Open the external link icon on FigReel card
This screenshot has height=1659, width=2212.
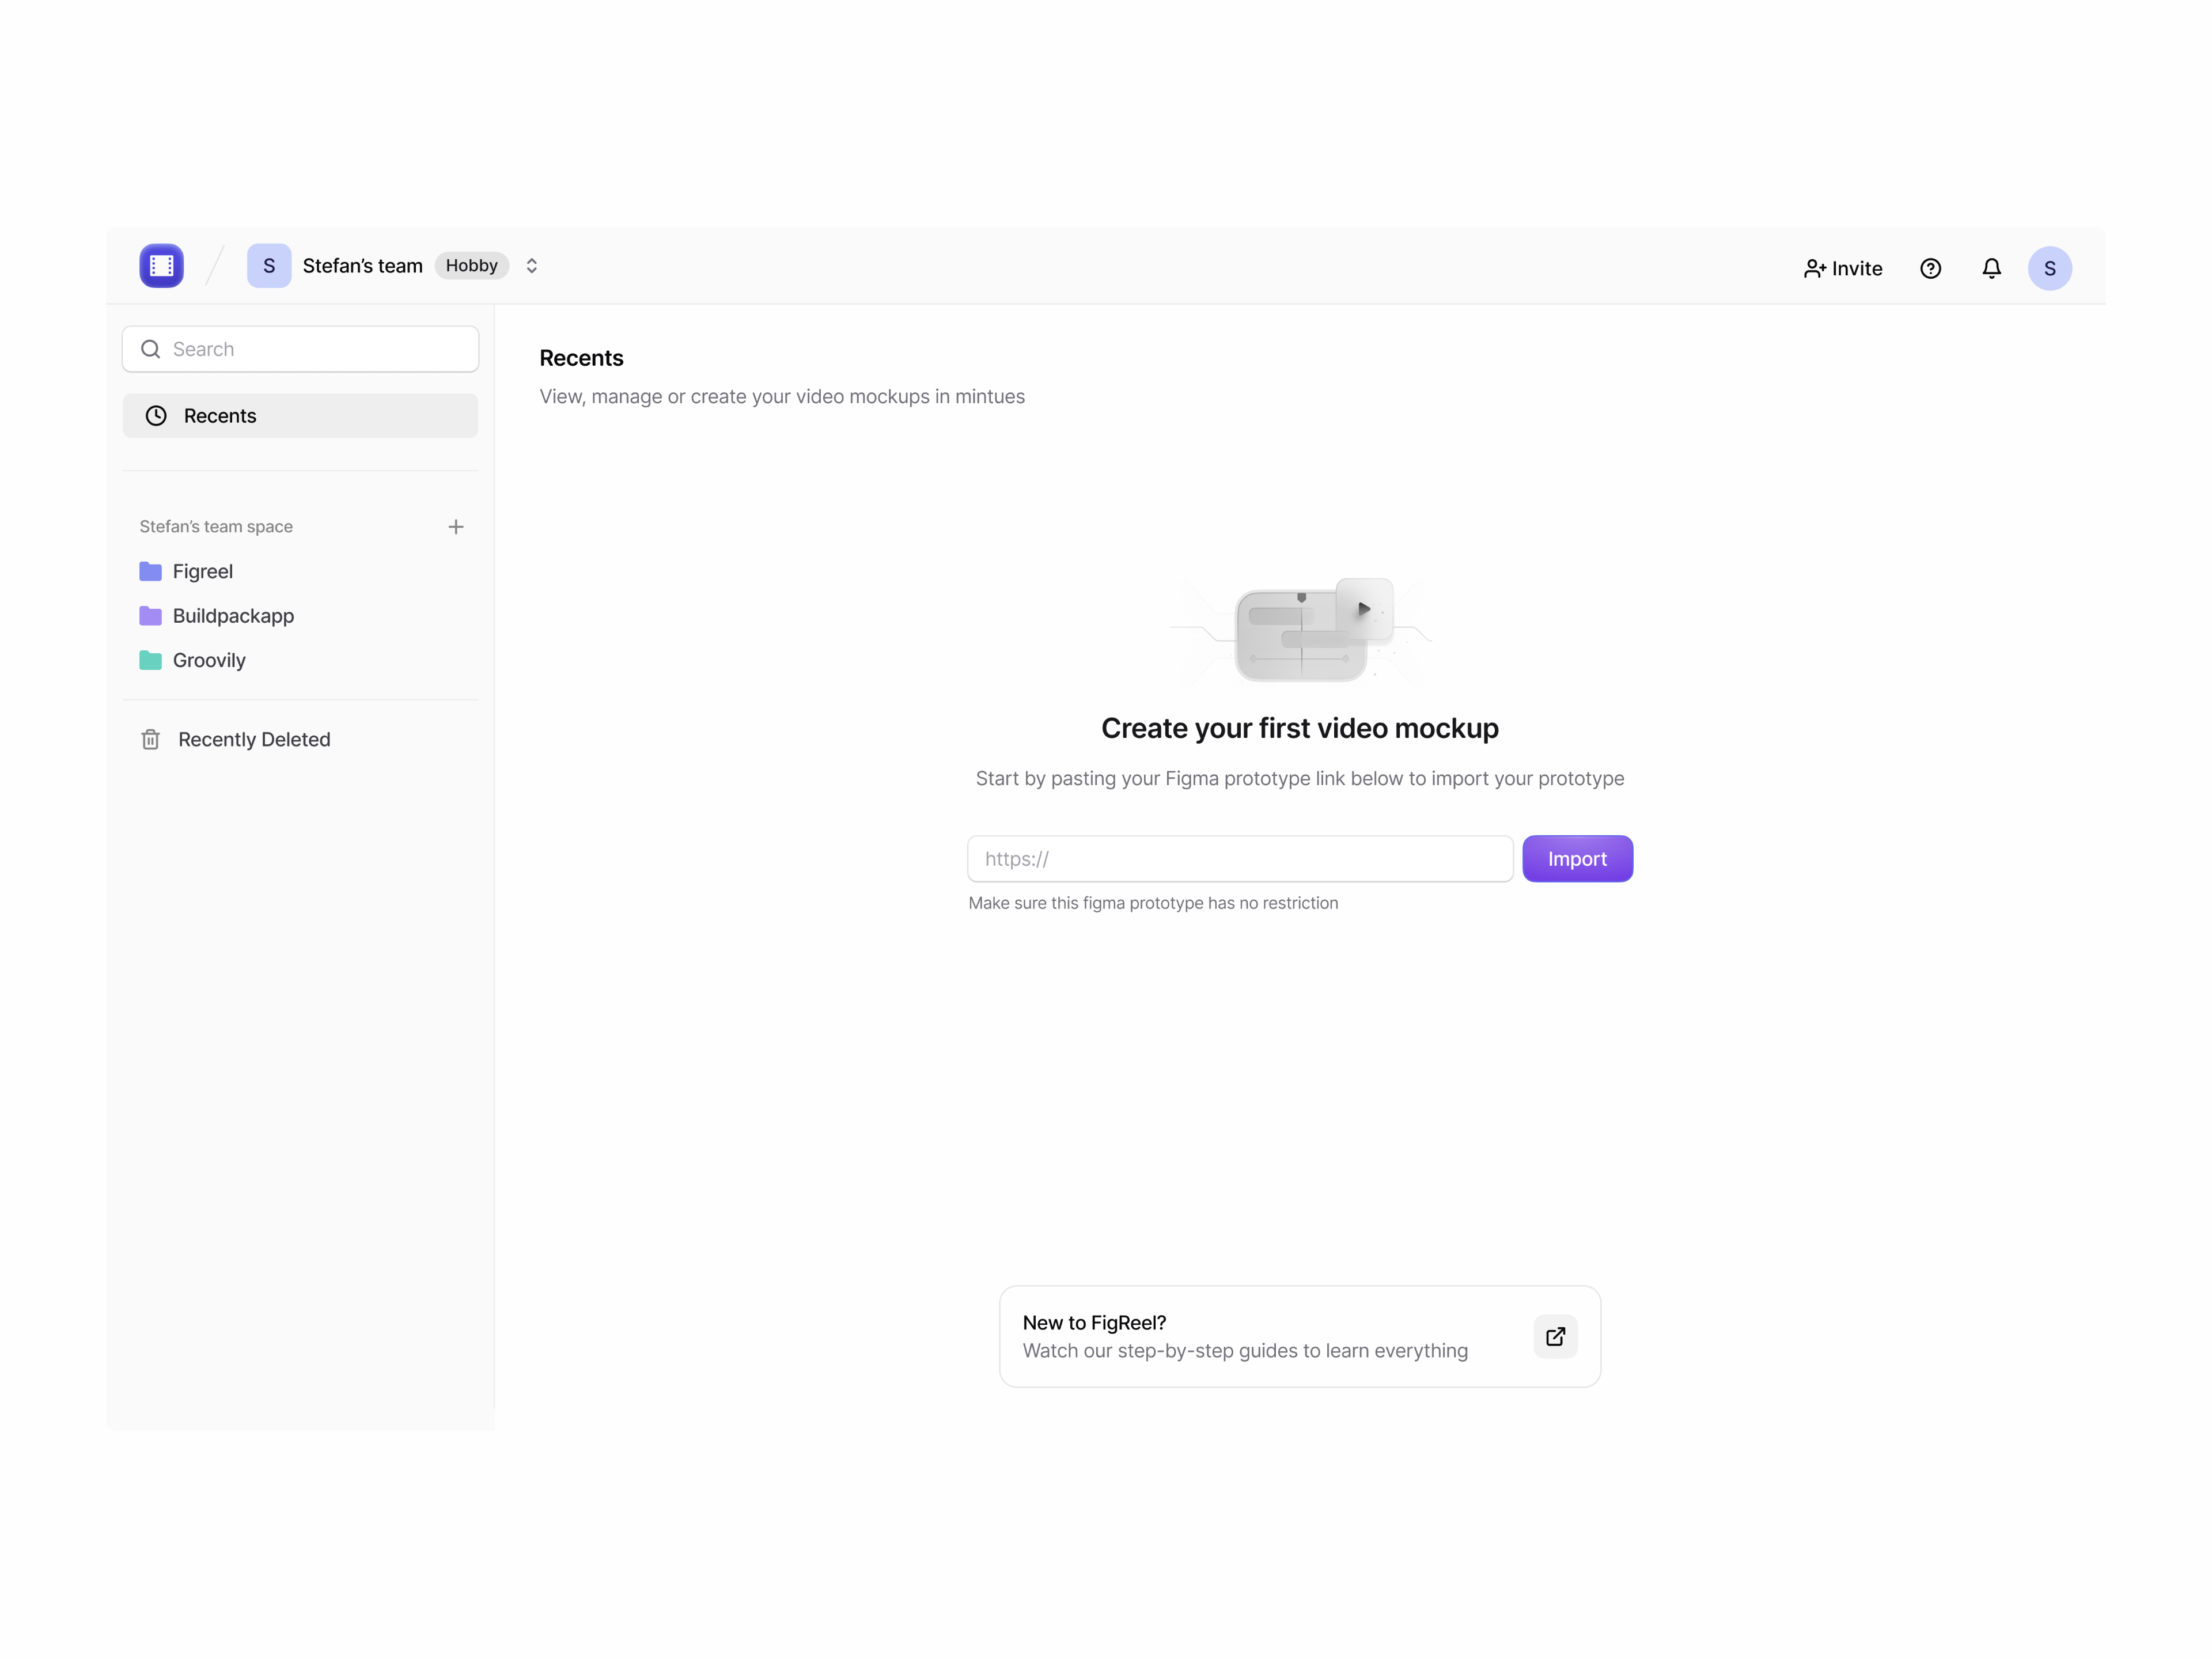click(x=1555, y=1336)
